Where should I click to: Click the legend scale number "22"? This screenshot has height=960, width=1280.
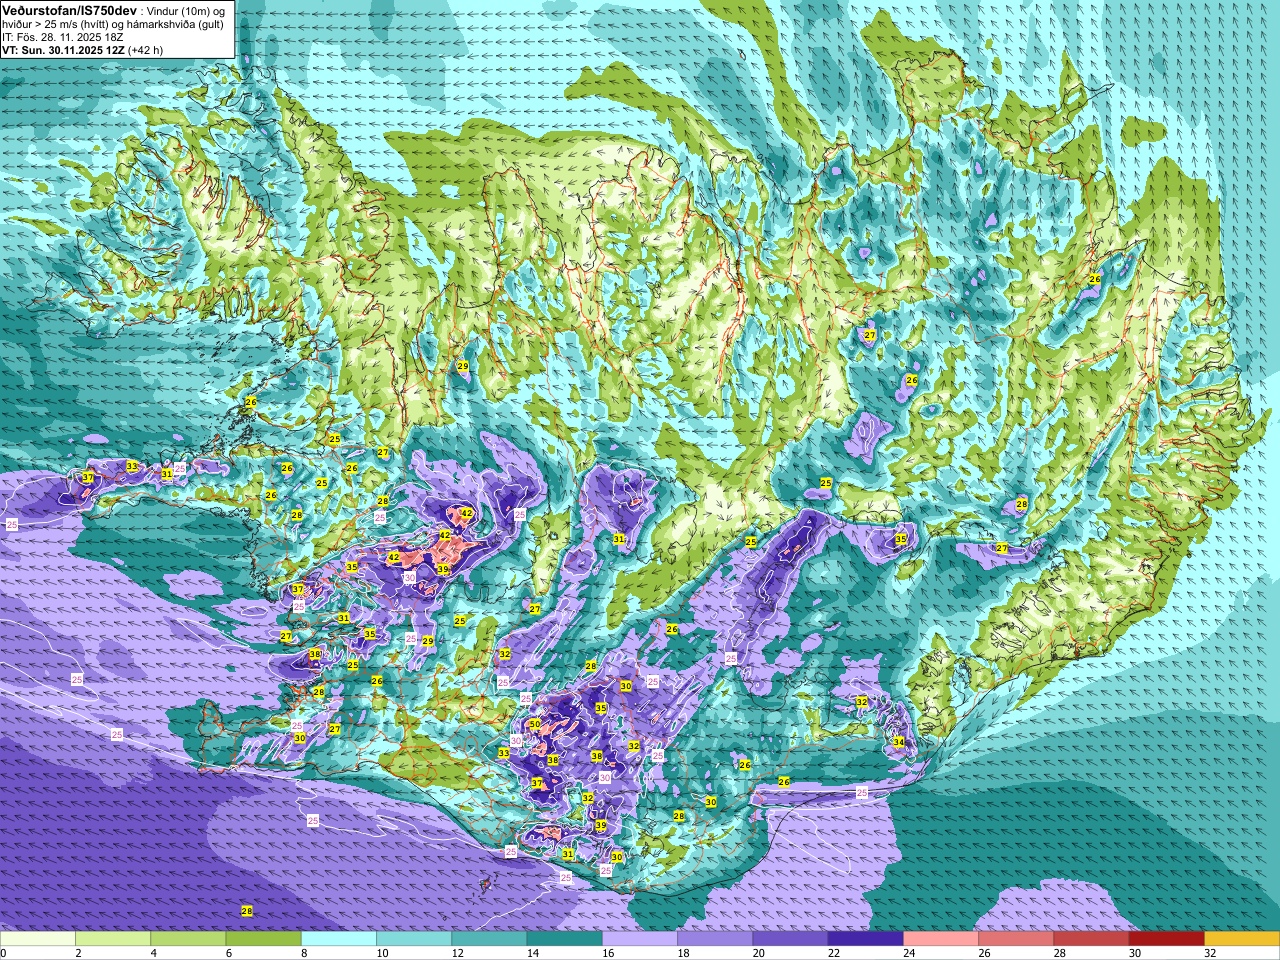pyautogui.click(x=833, y=954)
